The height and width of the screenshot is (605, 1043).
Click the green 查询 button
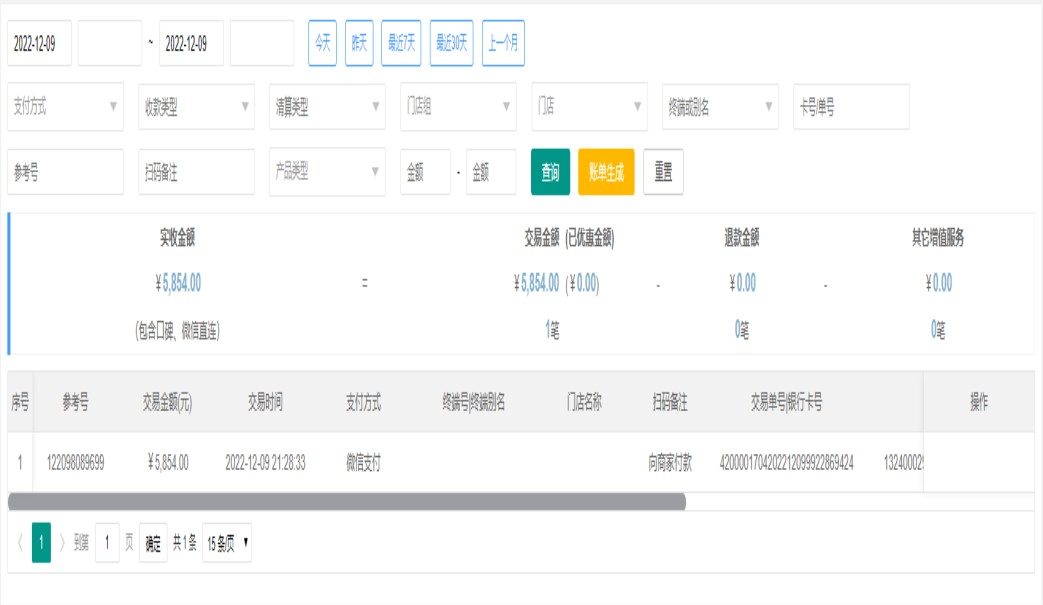[x=550, y=172]
